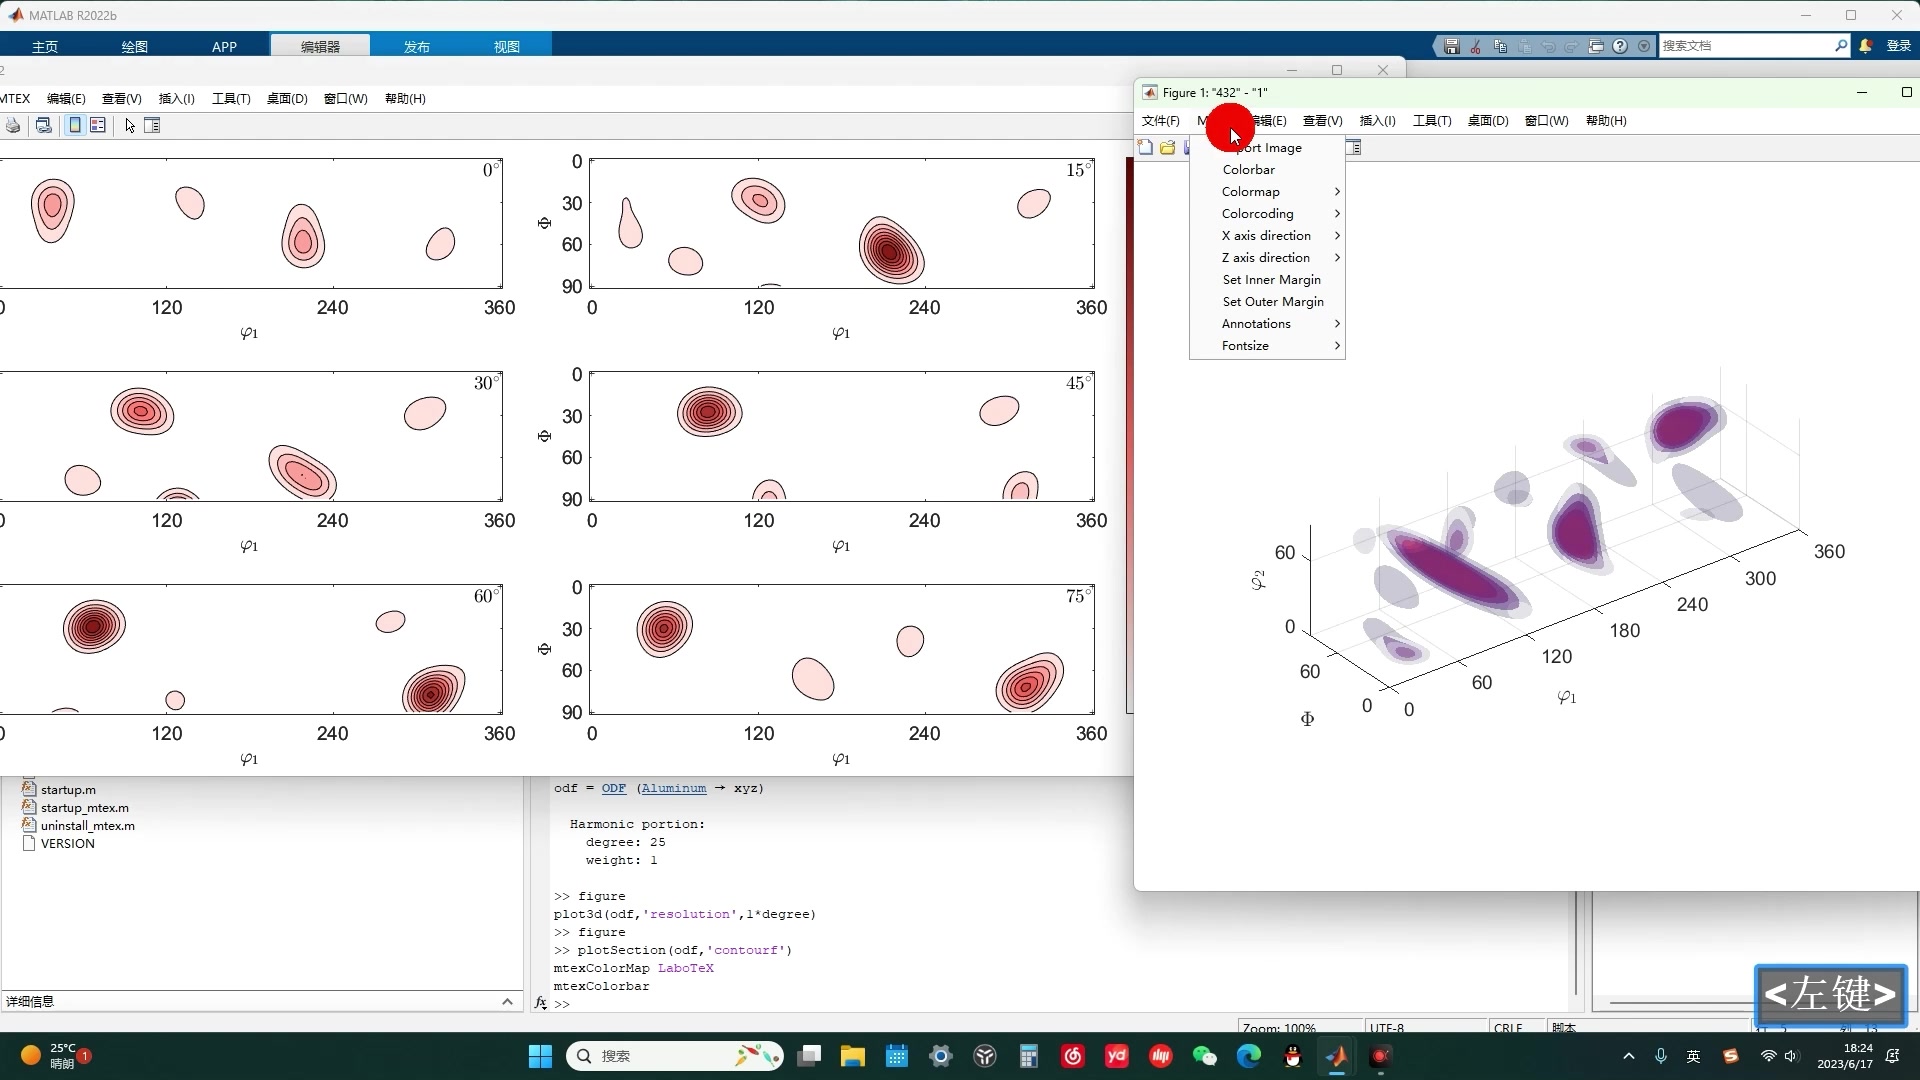Click the open file folder icon
This screenshot has width=1920, height=1080.
click(1167, 148)
